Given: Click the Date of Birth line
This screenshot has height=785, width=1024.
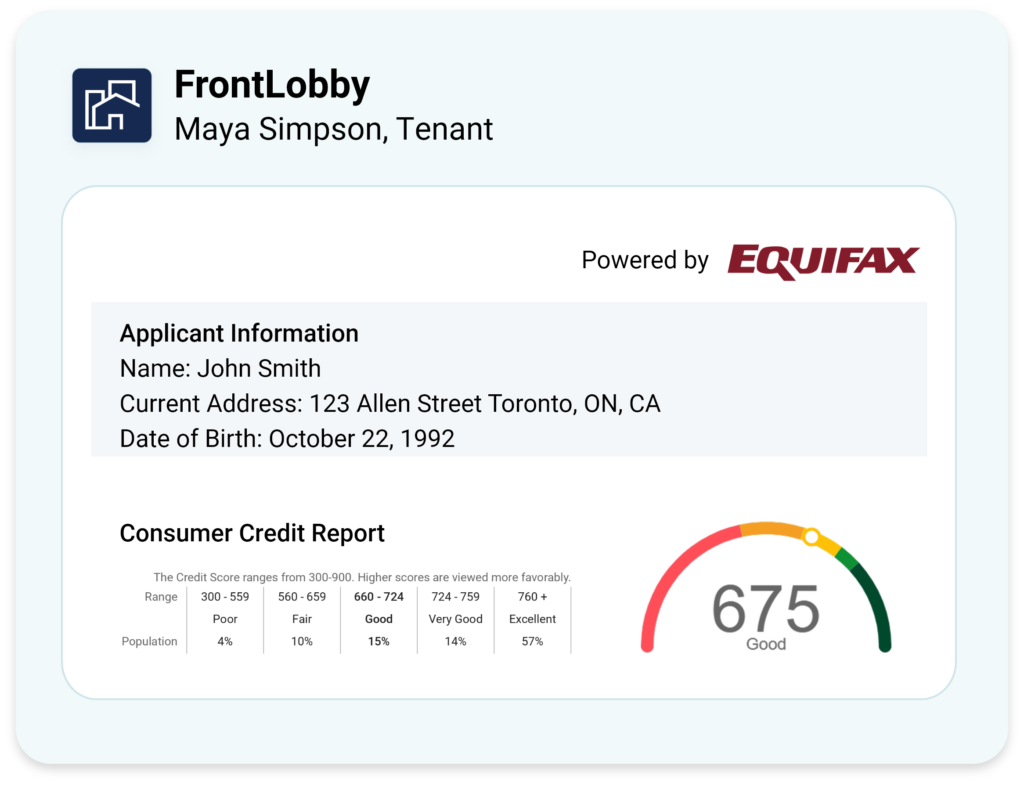Looking at the screenshot, I should click(287, 439).
